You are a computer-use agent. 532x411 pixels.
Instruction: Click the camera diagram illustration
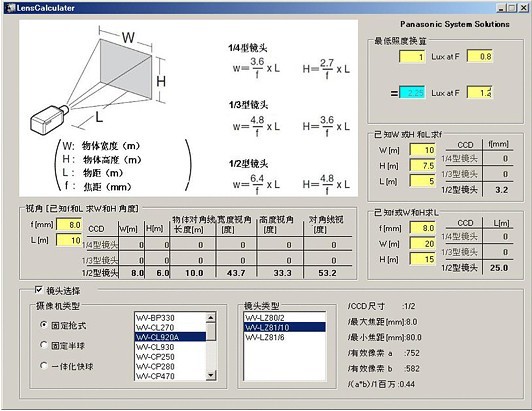pyautogui.click(x=98, y=81)
